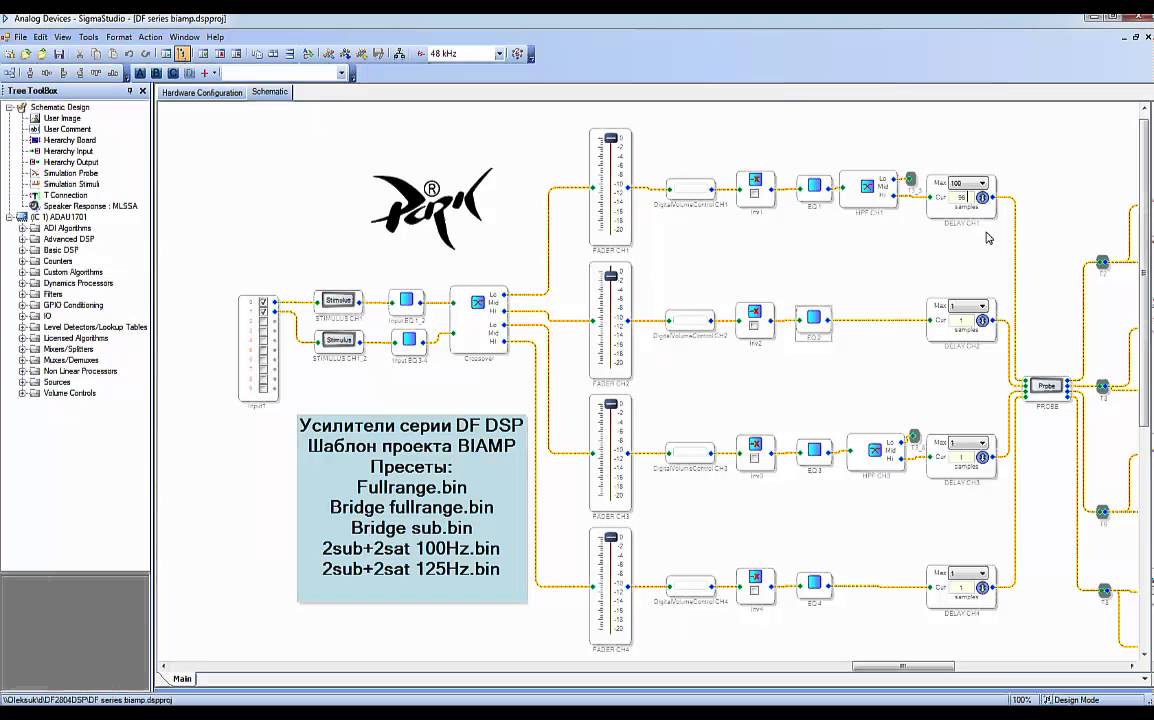
Task: Select the Schematic tab
Action: 269,92
